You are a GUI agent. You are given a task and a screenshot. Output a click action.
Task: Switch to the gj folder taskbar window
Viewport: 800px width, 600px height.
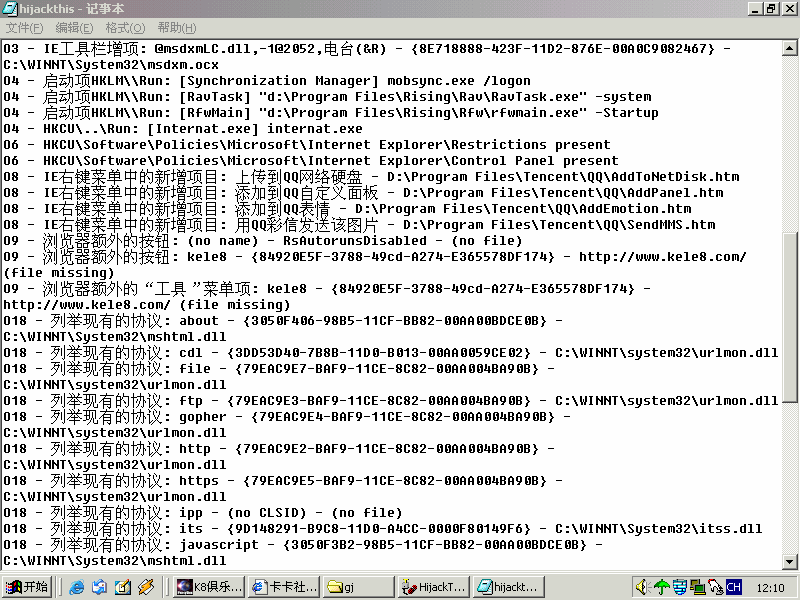pyautogui.click(x=359, y=587)
